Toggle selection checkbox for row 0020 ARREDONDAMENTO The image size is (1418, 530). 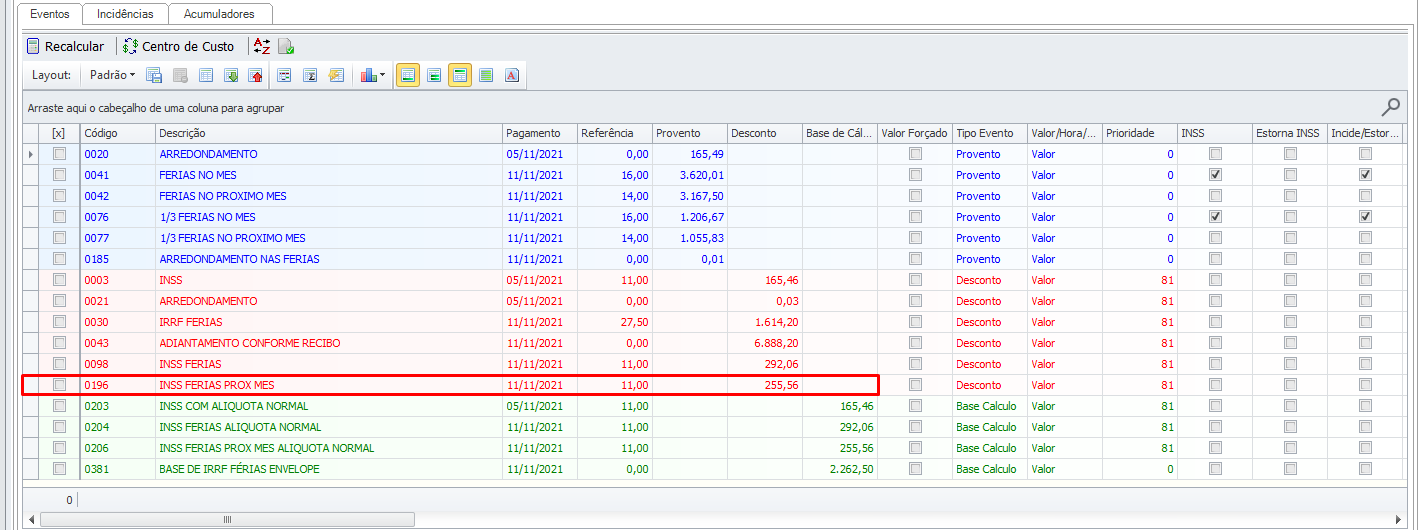59,154
